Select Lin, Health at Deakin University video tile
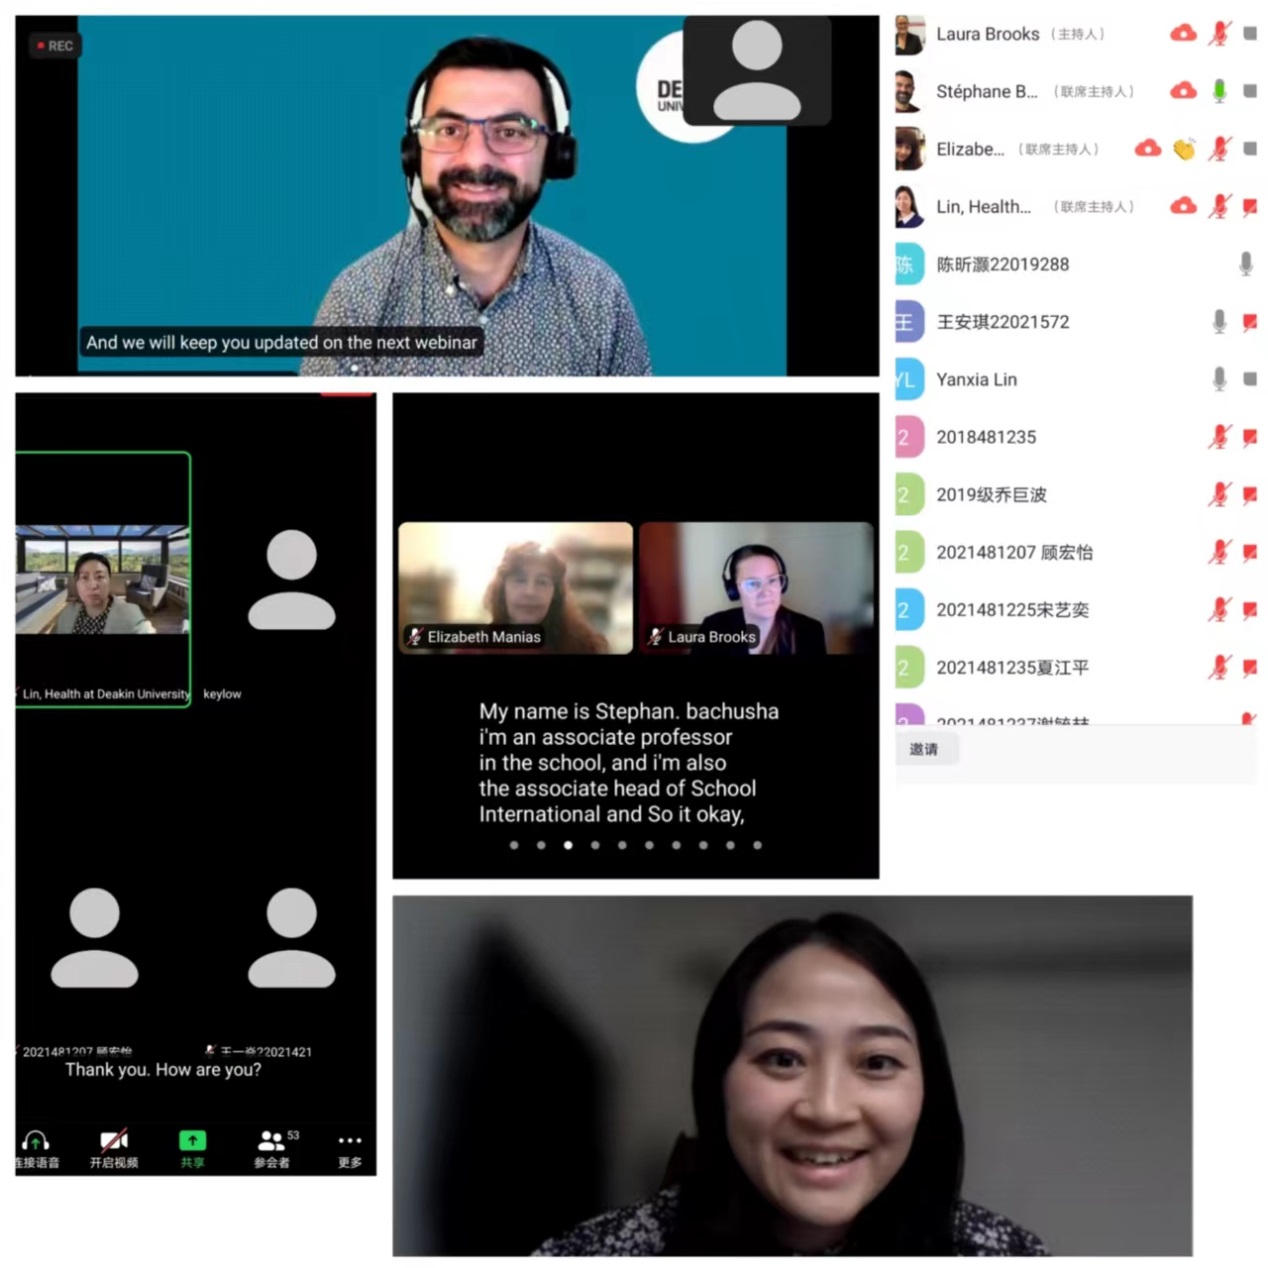Viewport: 1268px width, 1268px height. click(x=102, y=580)
